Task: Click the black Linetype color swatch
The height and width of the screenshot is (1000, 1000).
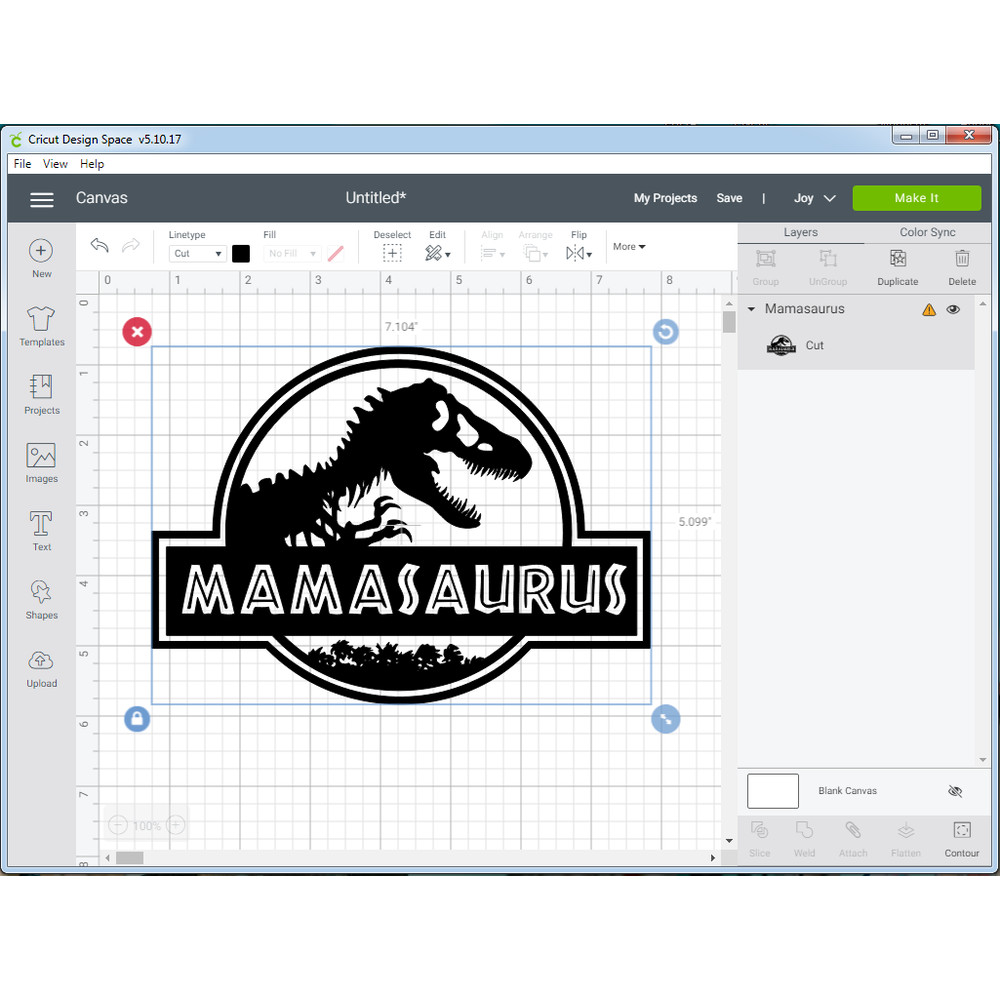Action: click(241, 253)
